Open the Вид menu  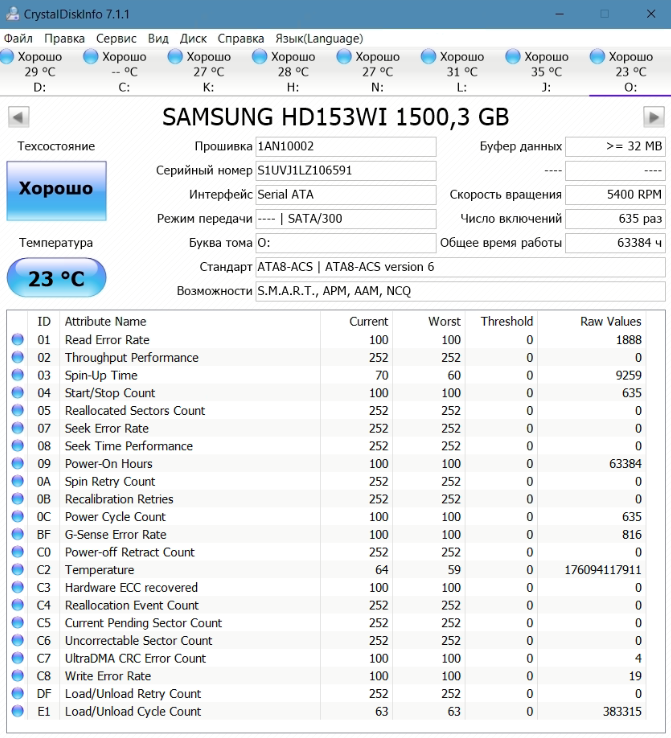click(158, 39)
